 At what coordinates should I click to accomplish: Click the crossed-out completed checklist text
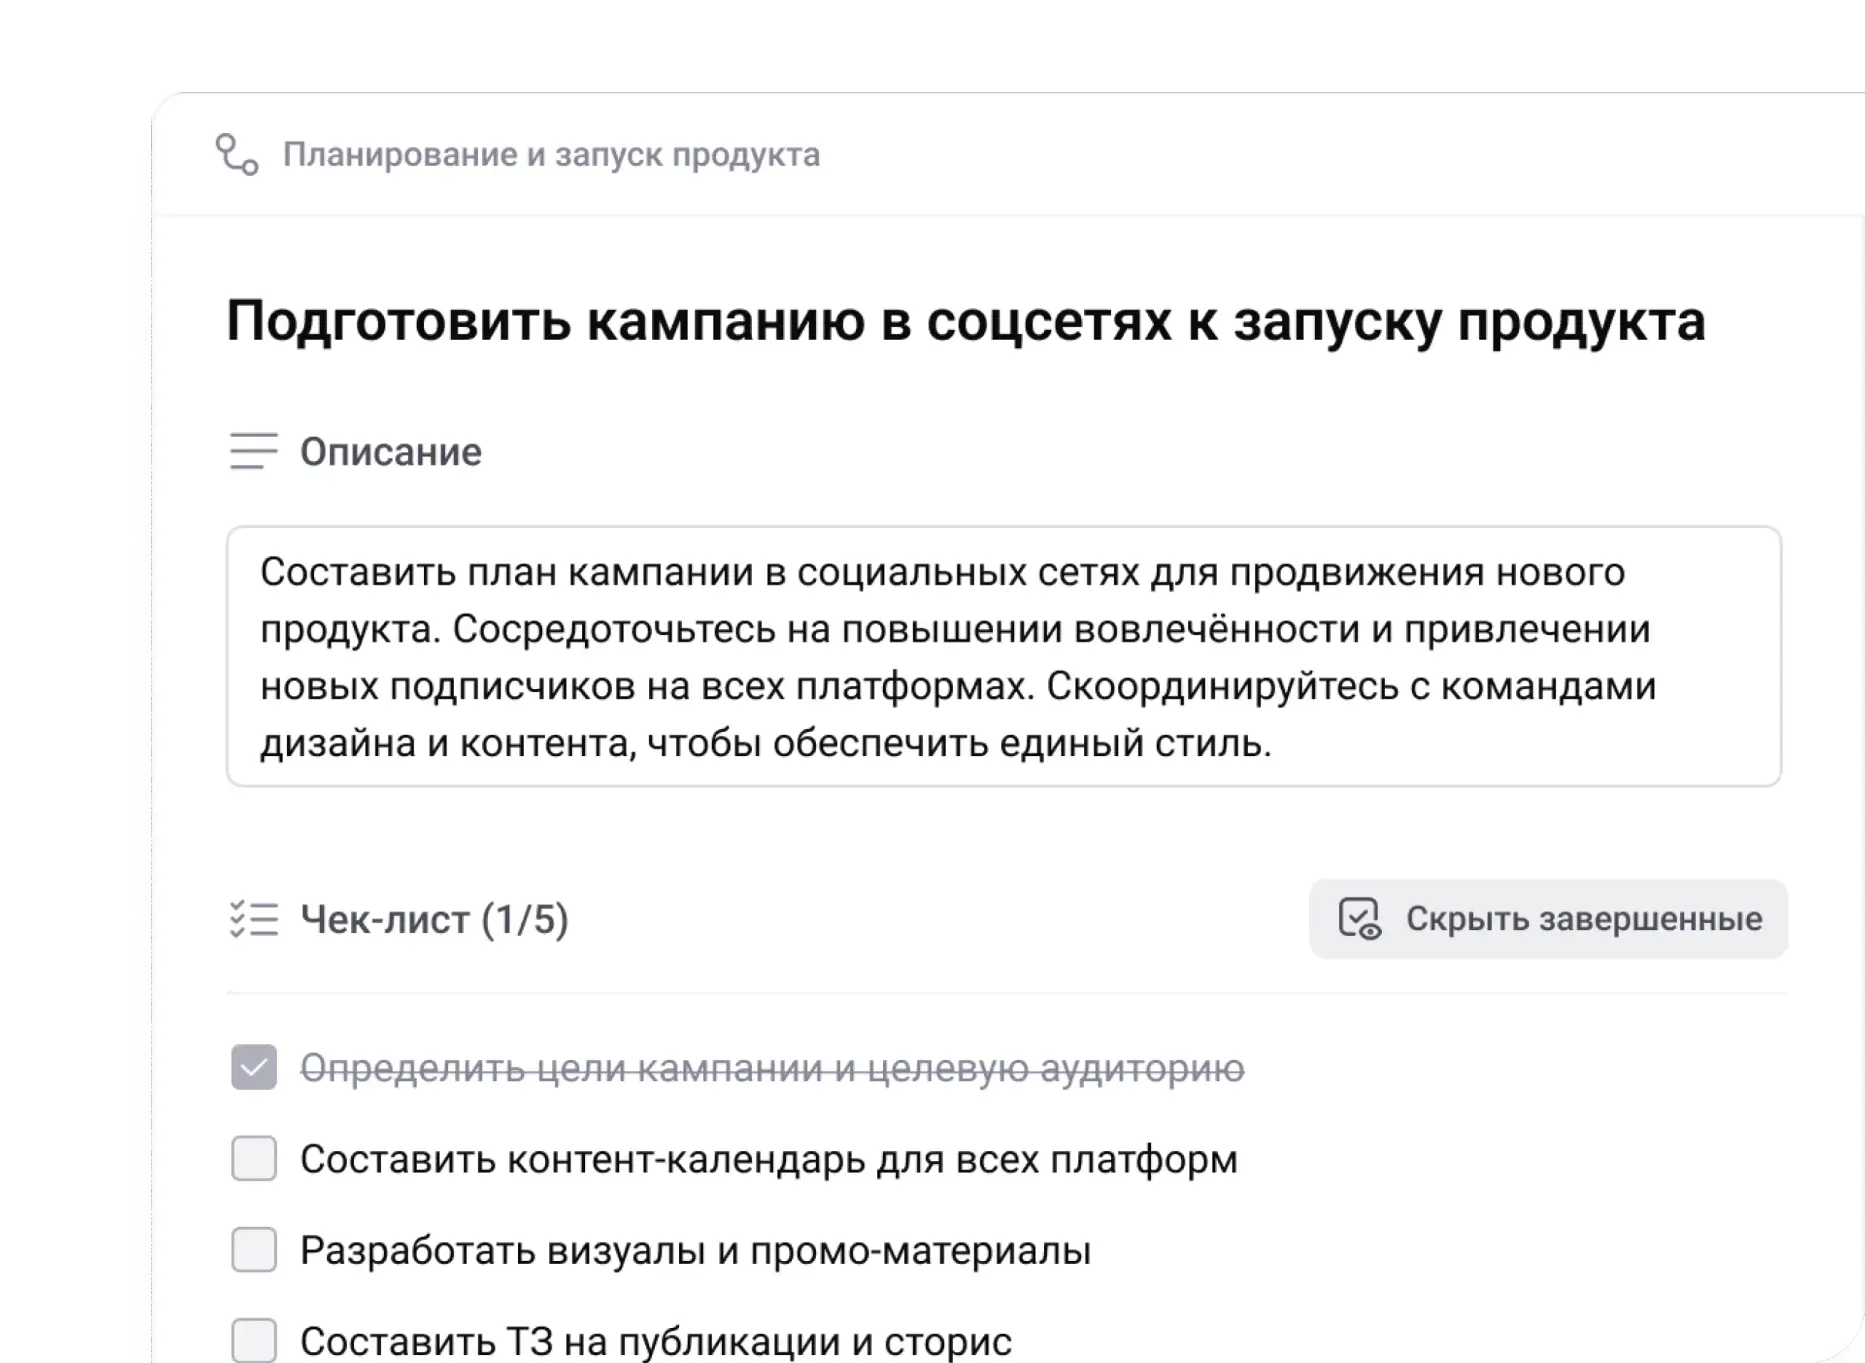[774, 1069]
